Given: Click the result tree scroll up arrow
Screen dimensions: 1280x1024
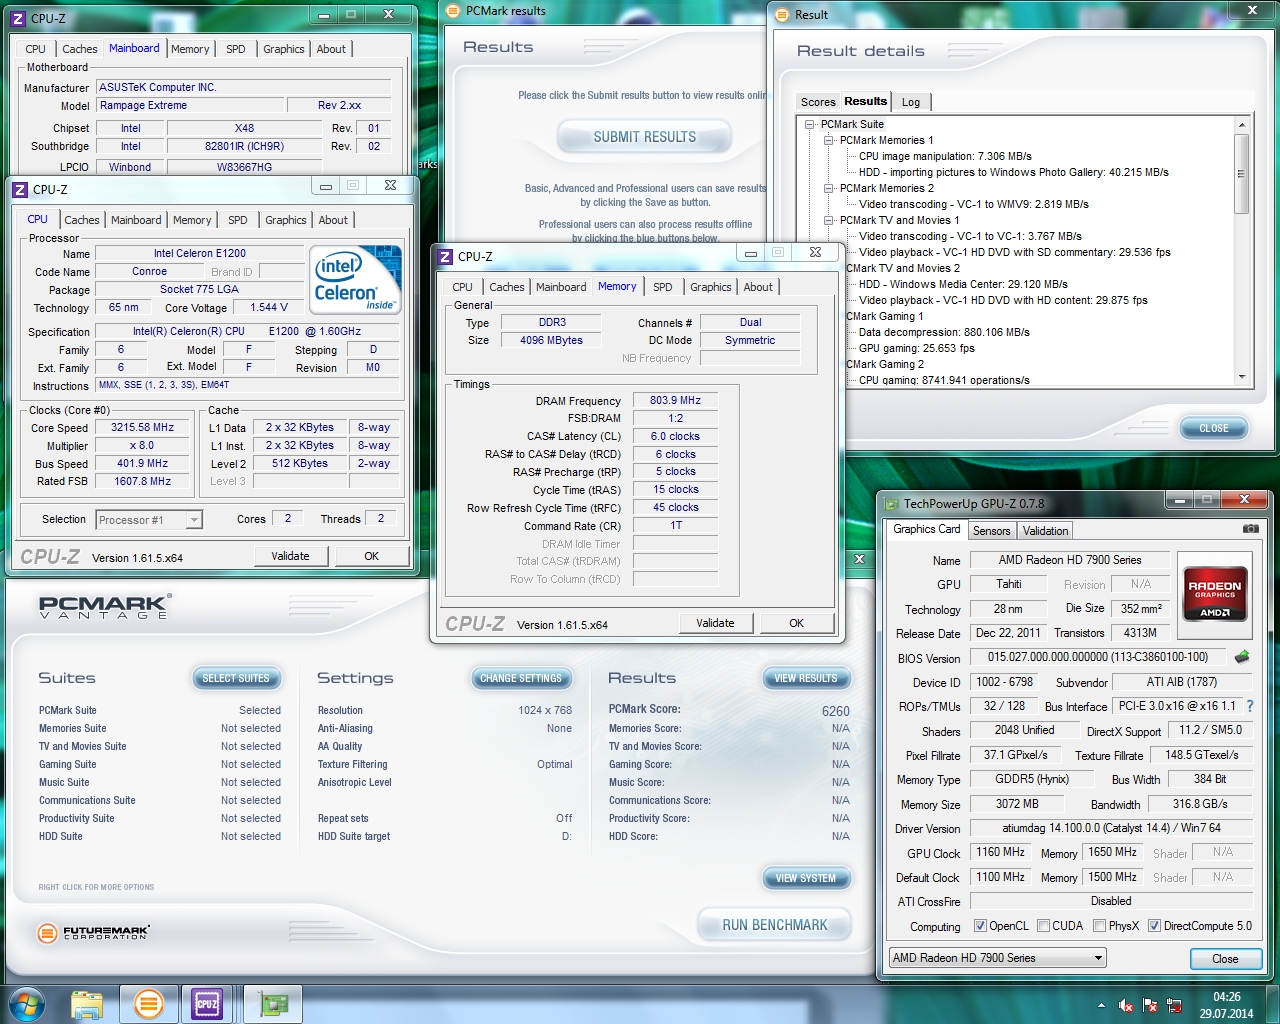Looking at the screenshot, I should click(x=1241, y=125).
